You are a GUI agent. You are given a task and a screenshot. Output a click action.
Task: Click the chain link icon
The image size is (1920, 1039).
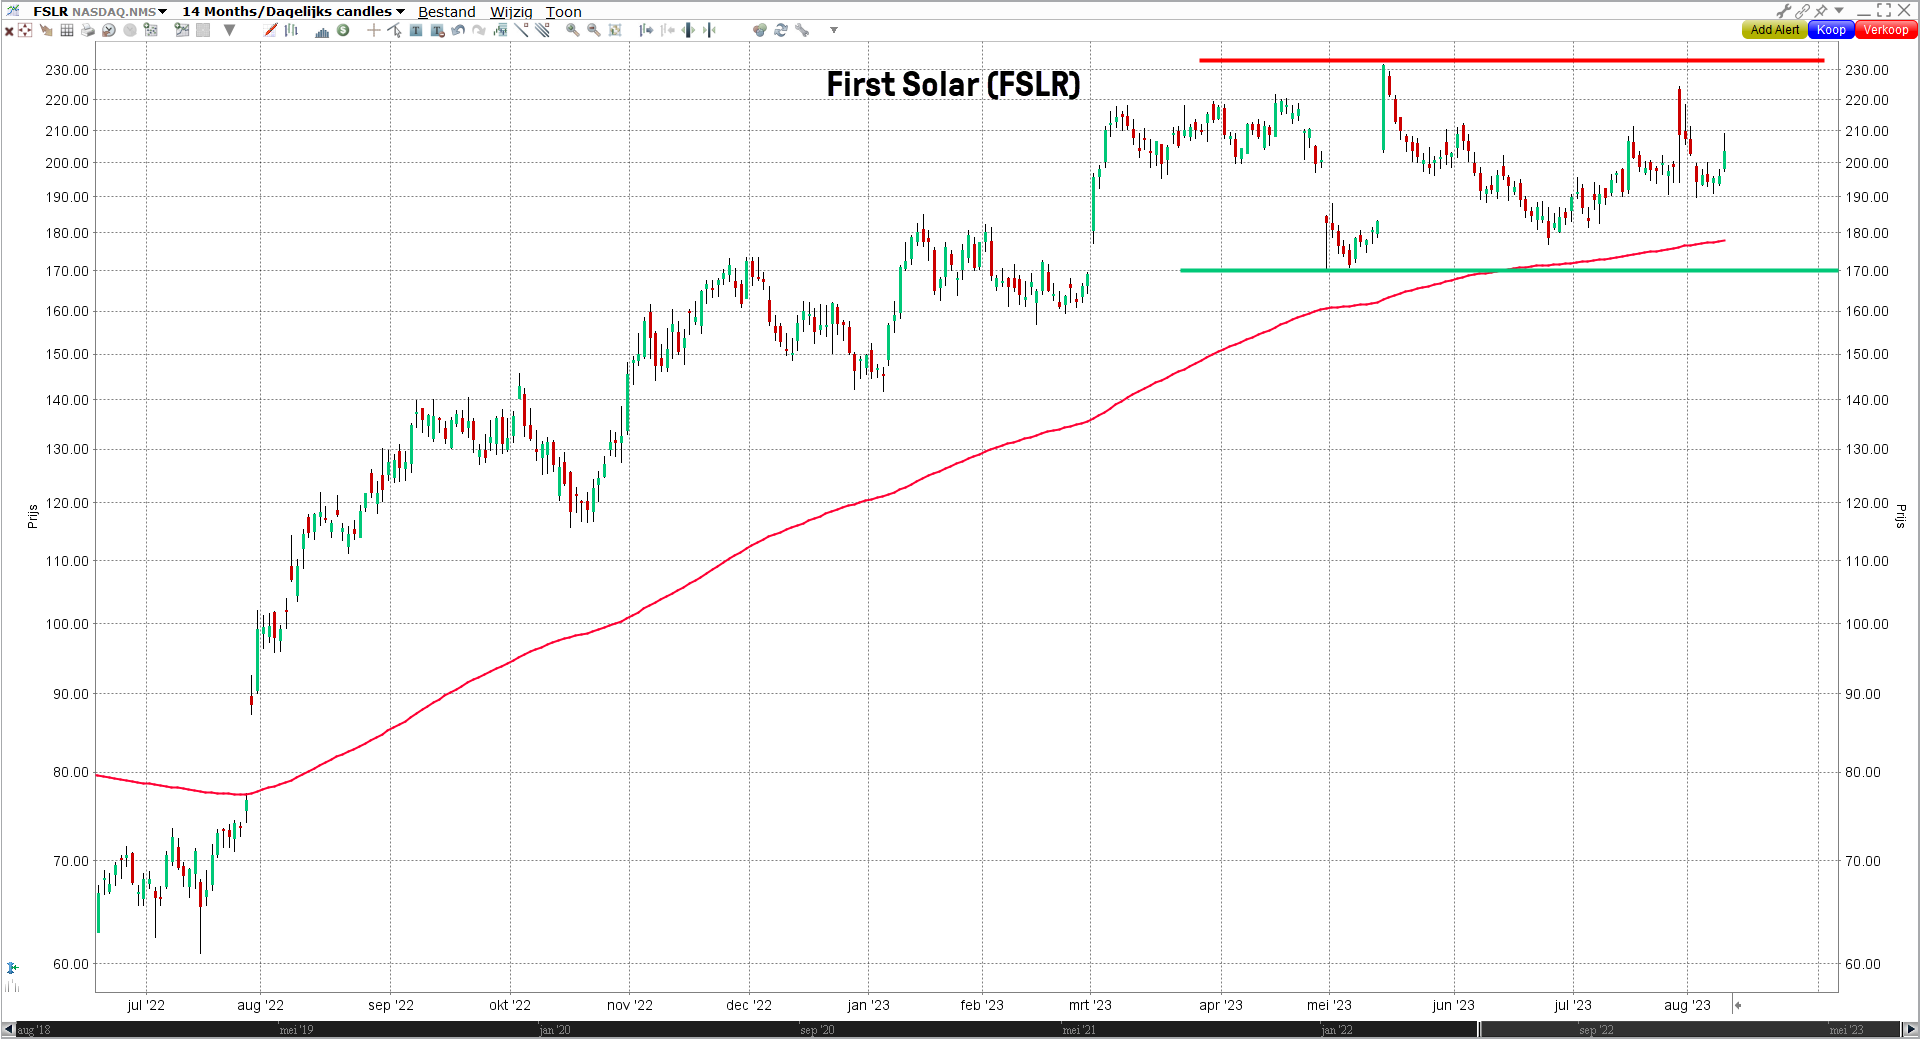coord(1803,11)
